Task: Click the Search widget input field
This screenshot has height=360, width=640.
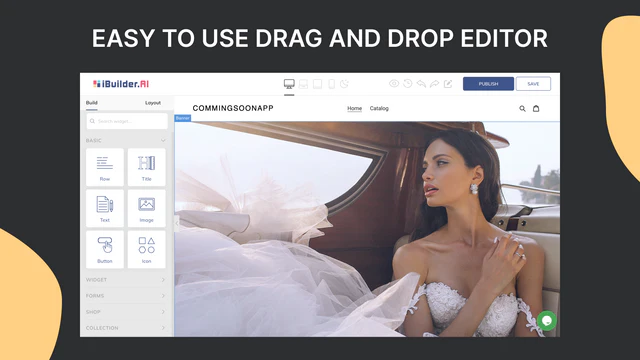Action: coord(127,121)
